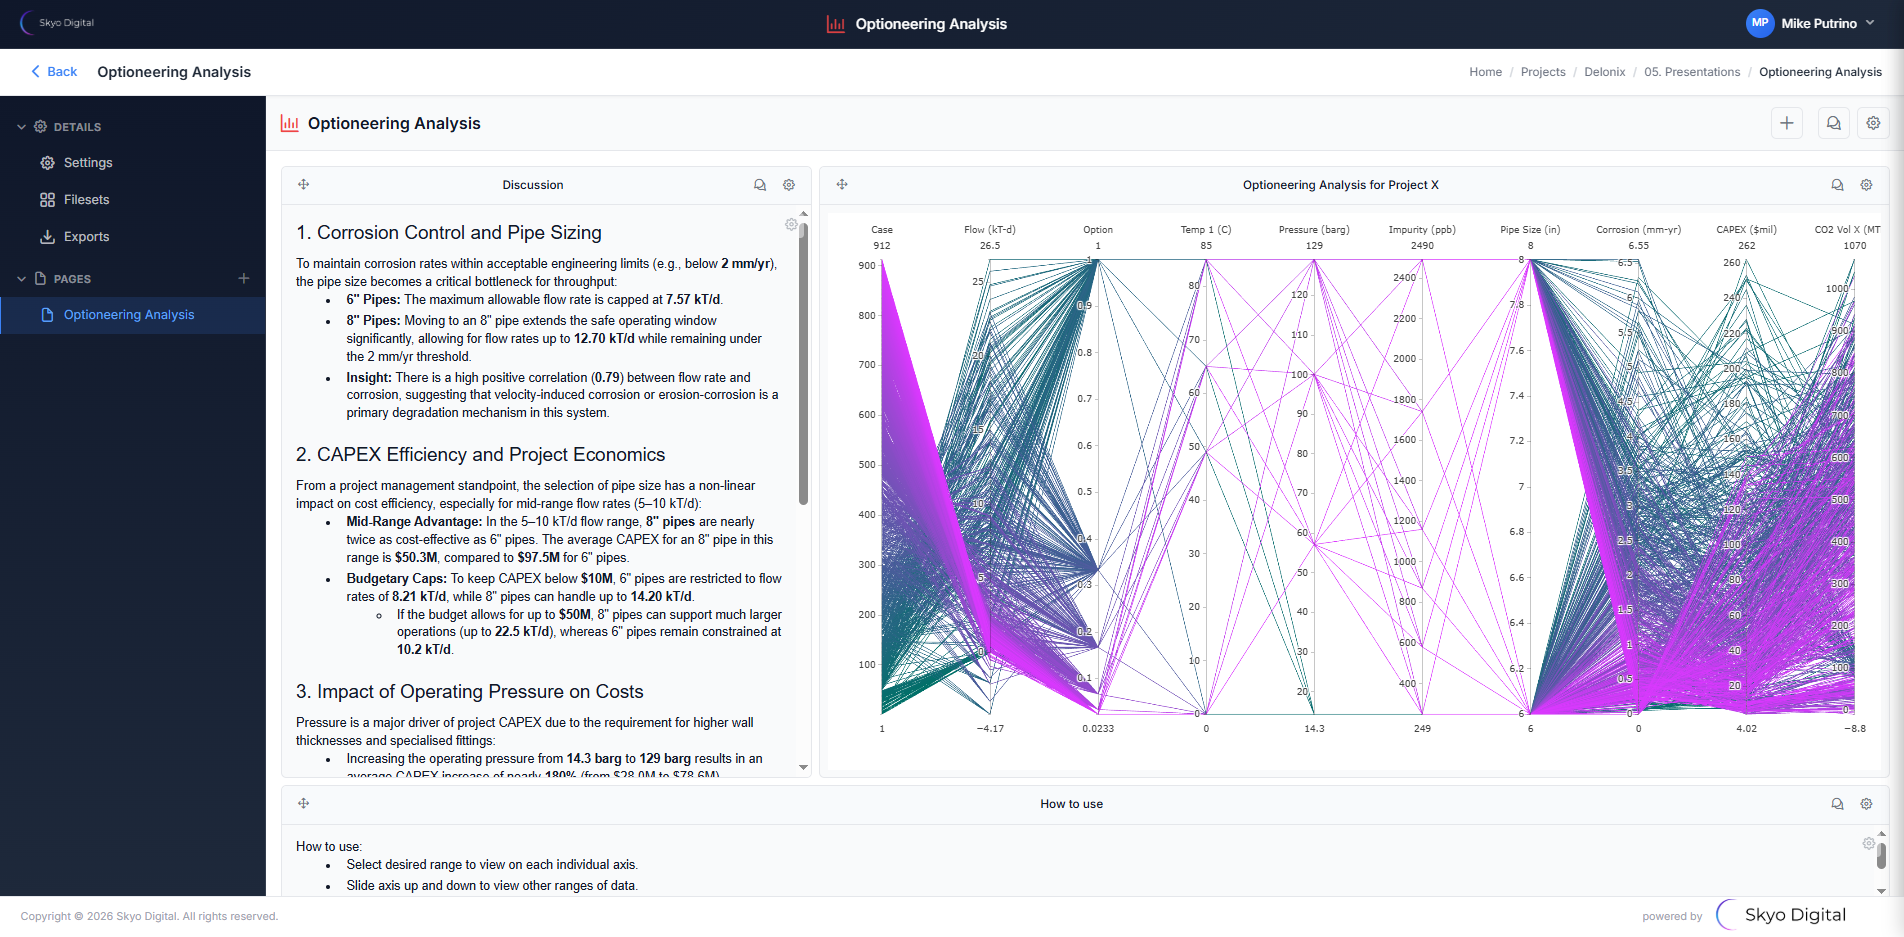1904x937 pixels.
Task: Open settings gear for the Discussion panel
Action: point(789,184)
